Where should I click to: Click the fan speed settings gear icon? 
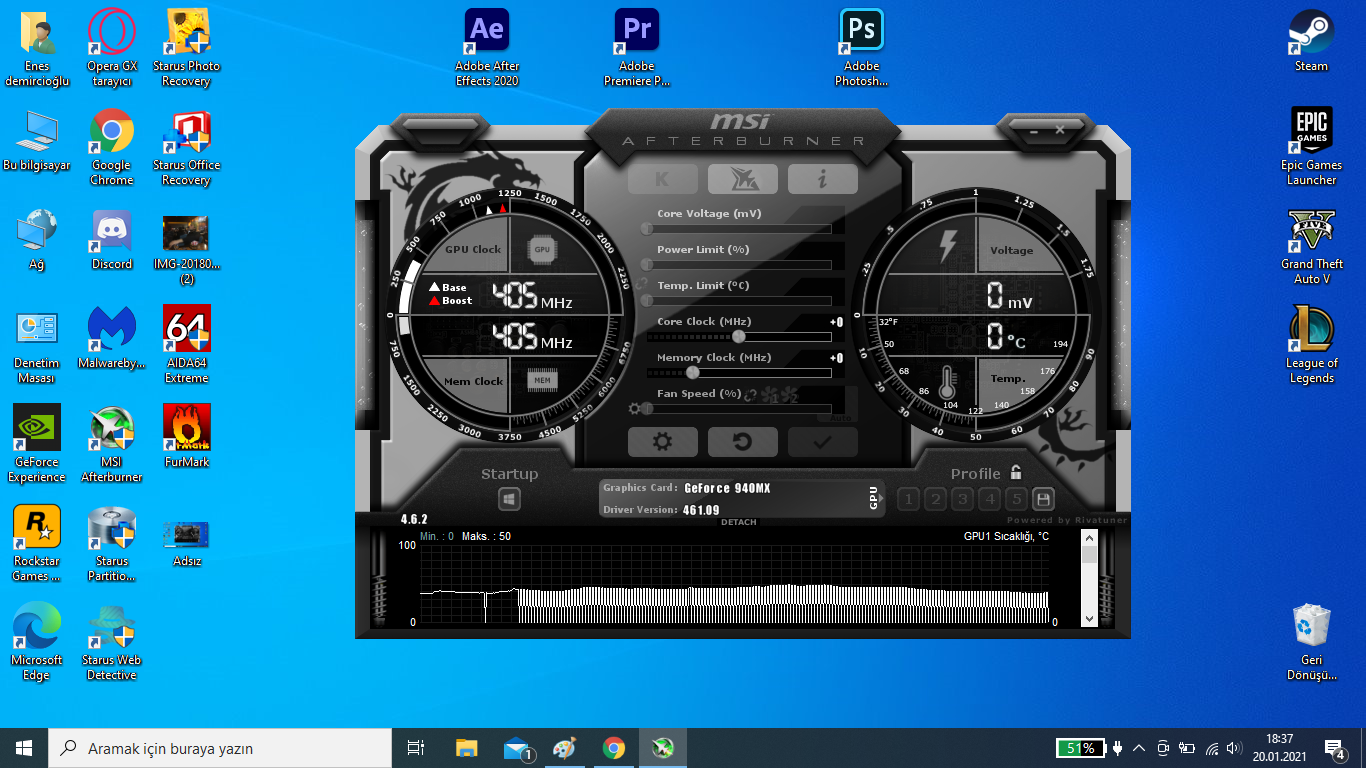[634, 408]
